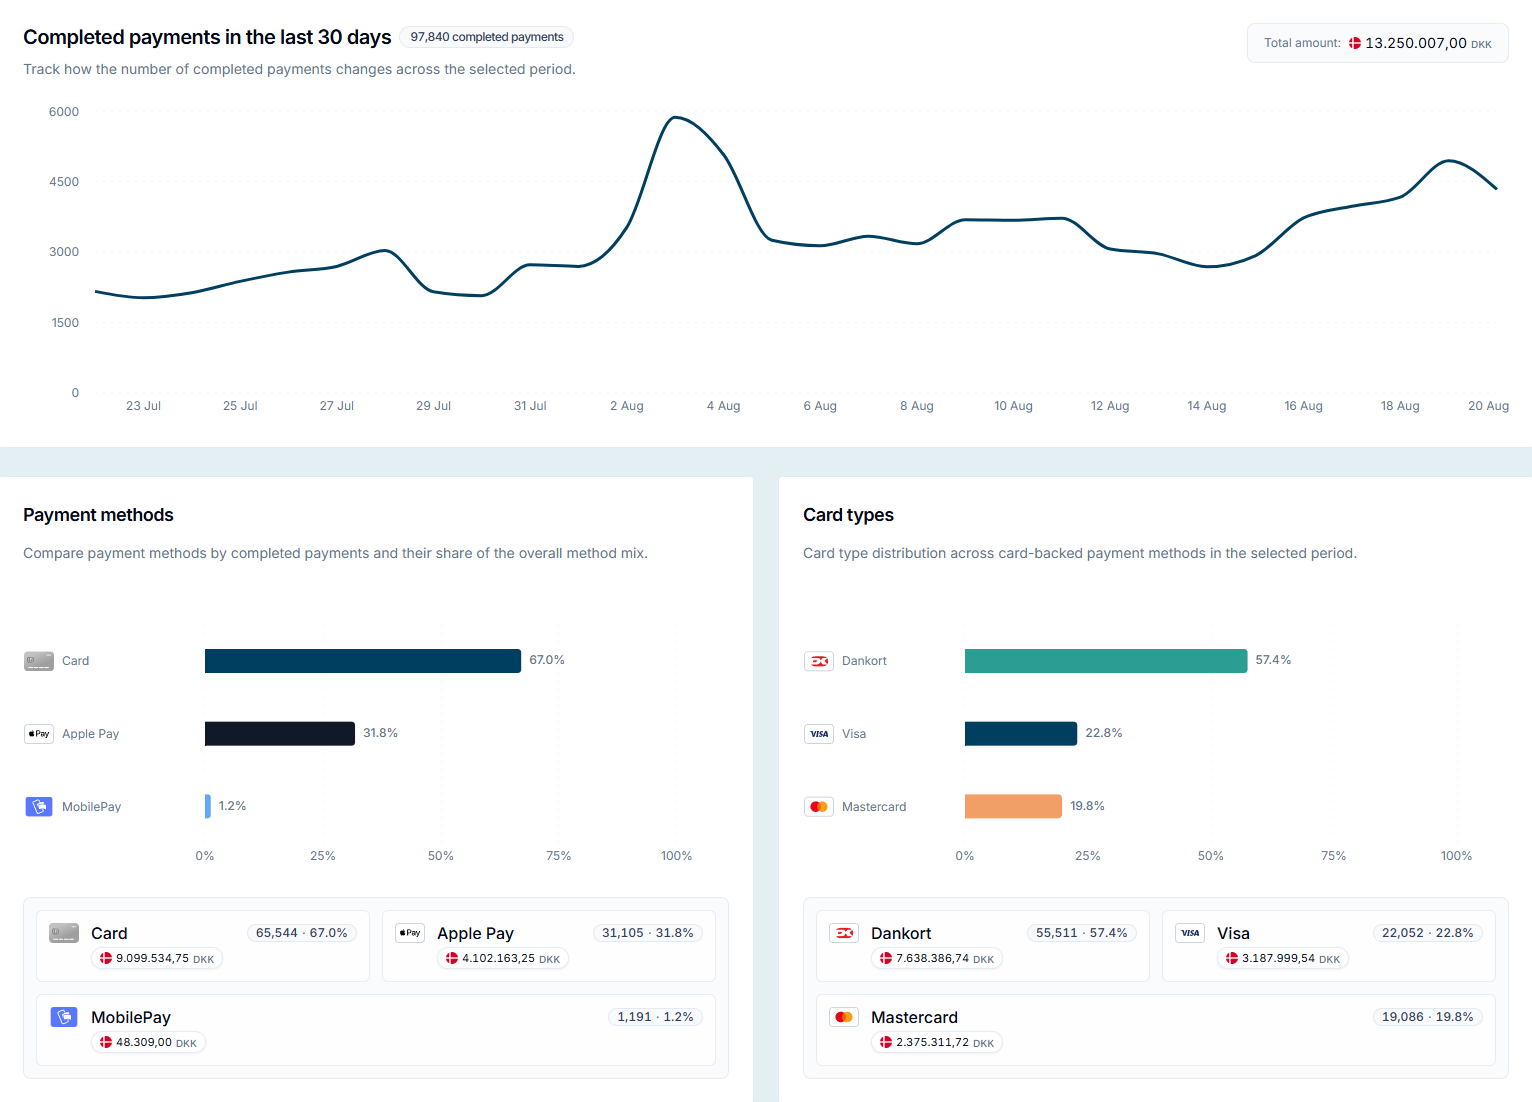Click the 2 Aug x-axis label
This screenshot has height=1102, width=1532.
[x=627, y=406]
